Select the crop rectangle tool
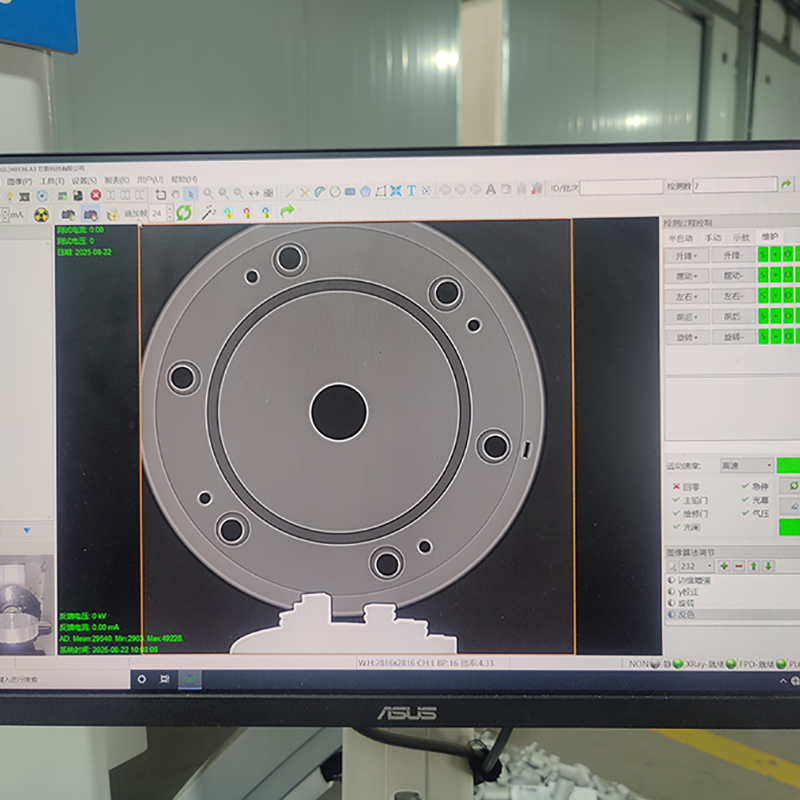The width and height of the screenshot is (800, 800). click(x=161, y=194)
